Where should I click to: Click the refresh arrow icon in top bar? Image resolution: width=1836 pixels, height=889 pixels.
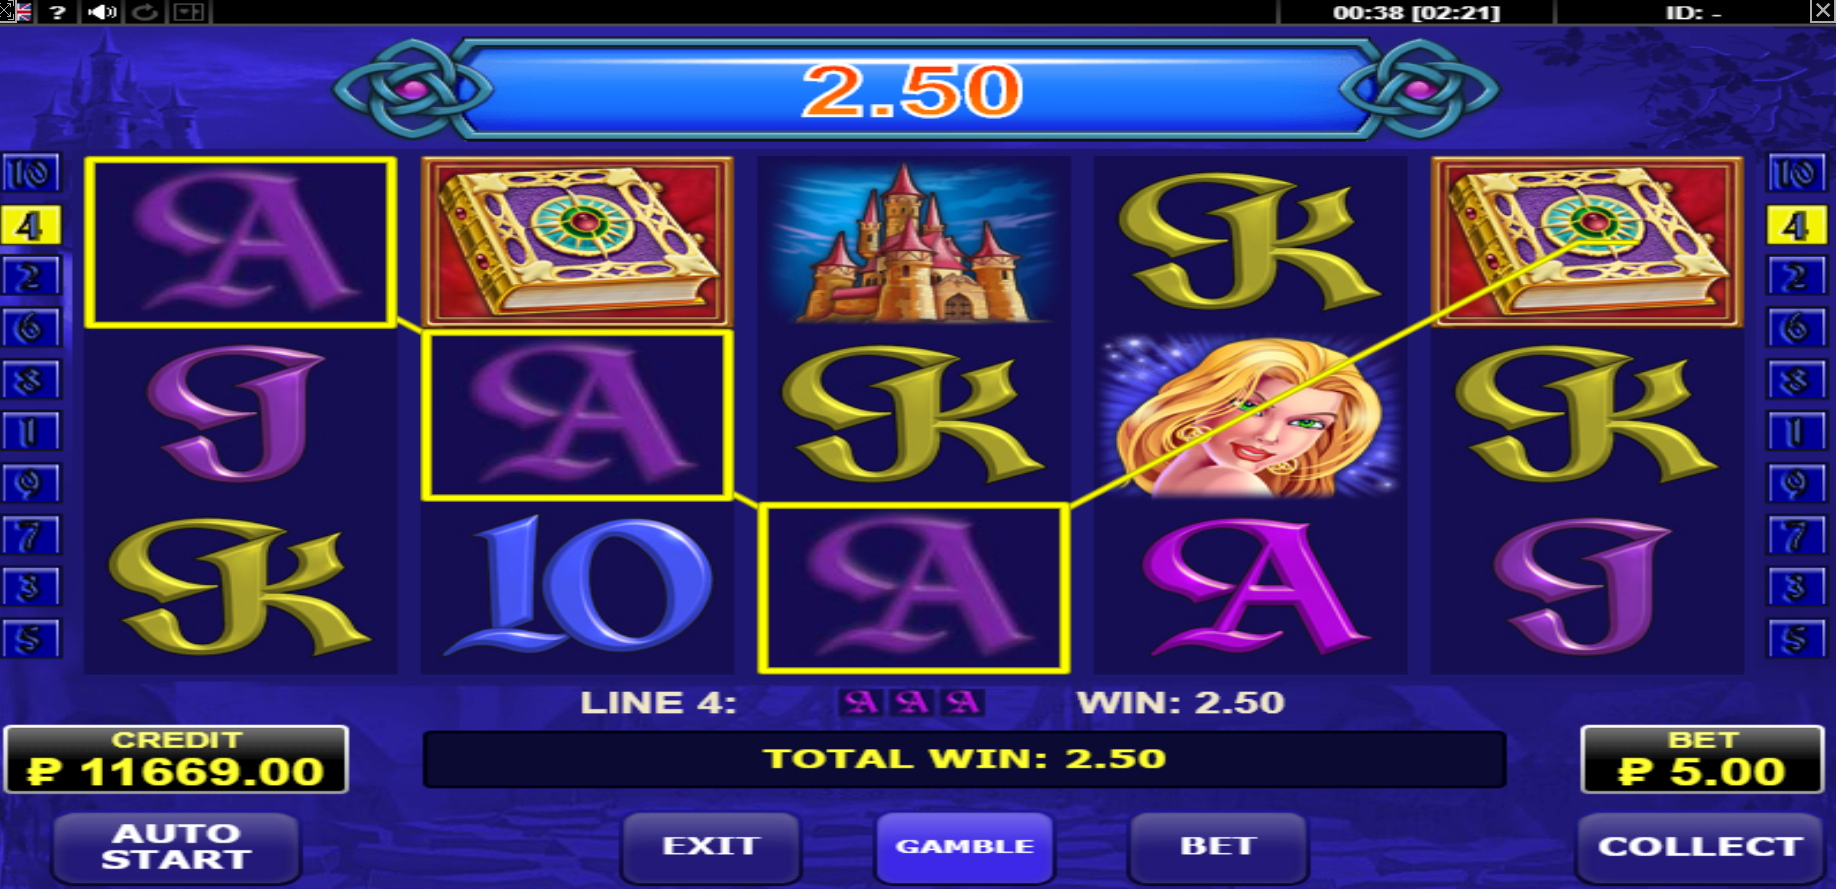coord(145,12)
